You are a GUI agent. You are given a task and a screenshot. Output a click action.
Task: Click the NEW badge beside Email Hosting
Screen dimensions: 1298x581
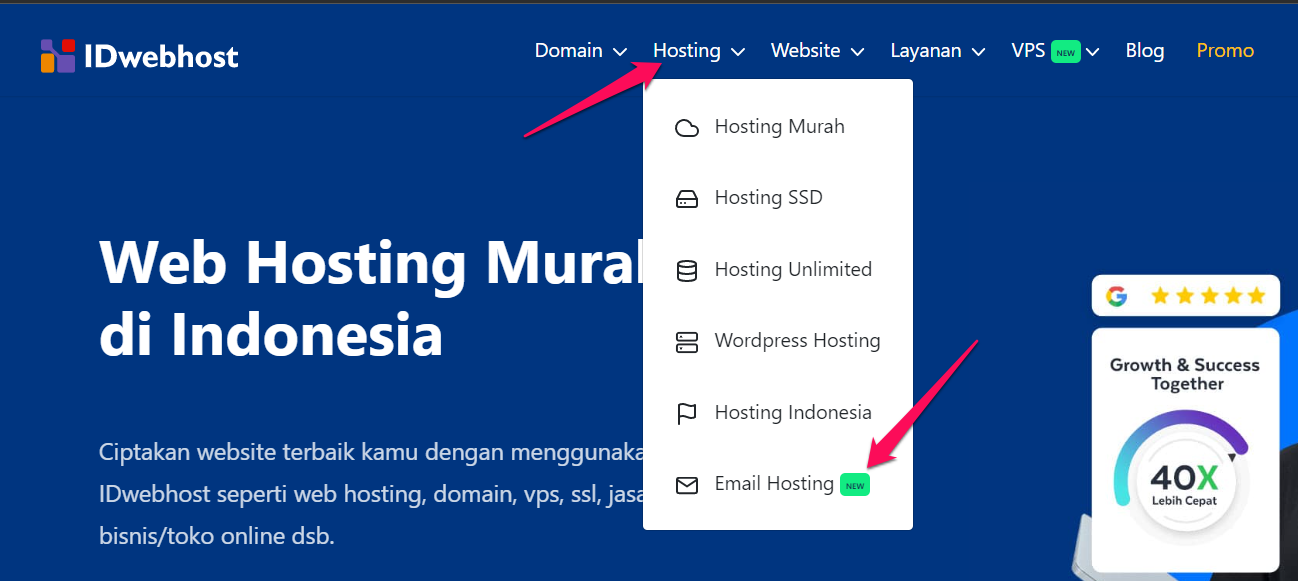(x=855, y=485)
